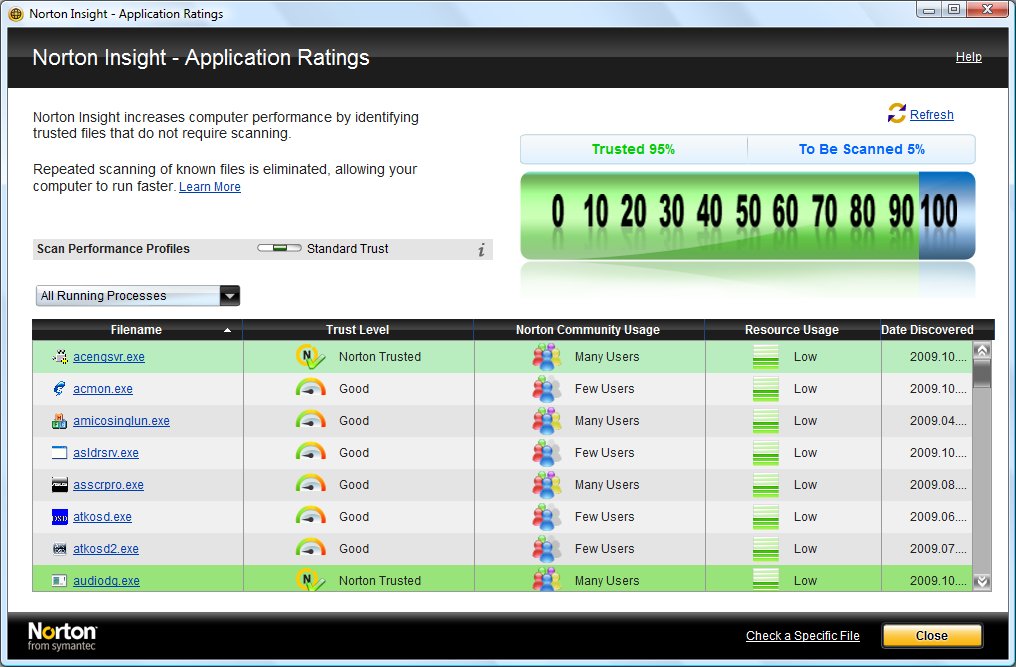The width and height of the screenshot is (1016, 667).
Task: Click the Check a Specific File link
Action: pos(803,636)
